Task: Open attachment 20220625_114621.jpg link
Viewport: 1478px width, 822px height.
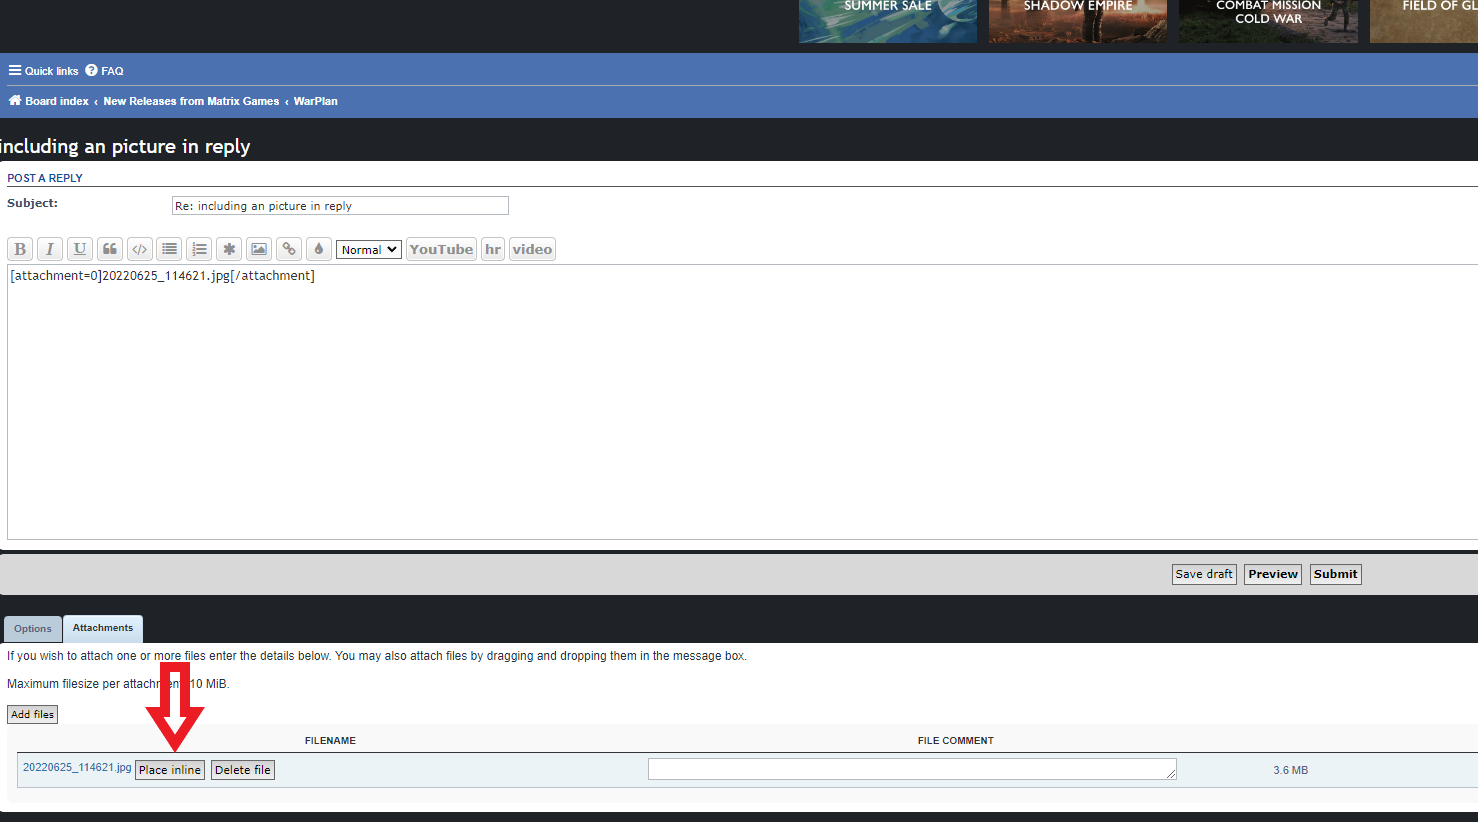Action: click(x=77, y=767)
